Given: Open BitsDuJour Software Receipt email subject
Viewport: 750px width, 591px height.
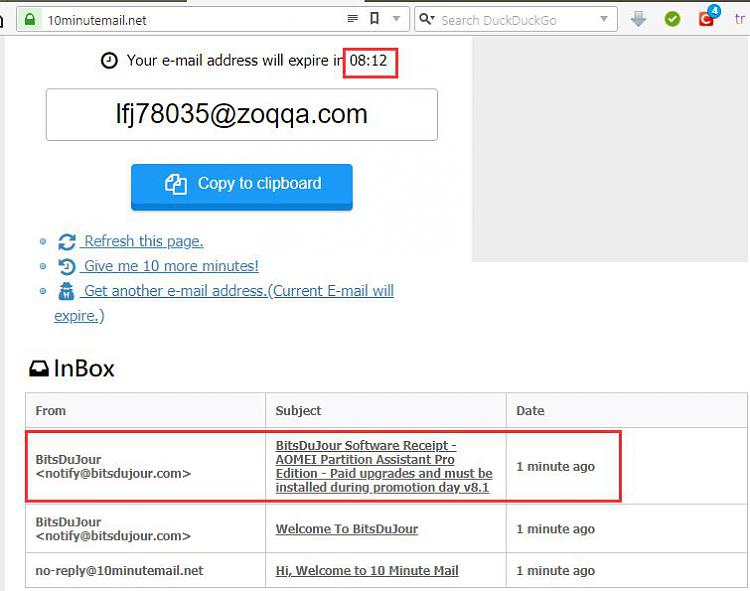Looking at the screenshot, I should coord(384,466).
